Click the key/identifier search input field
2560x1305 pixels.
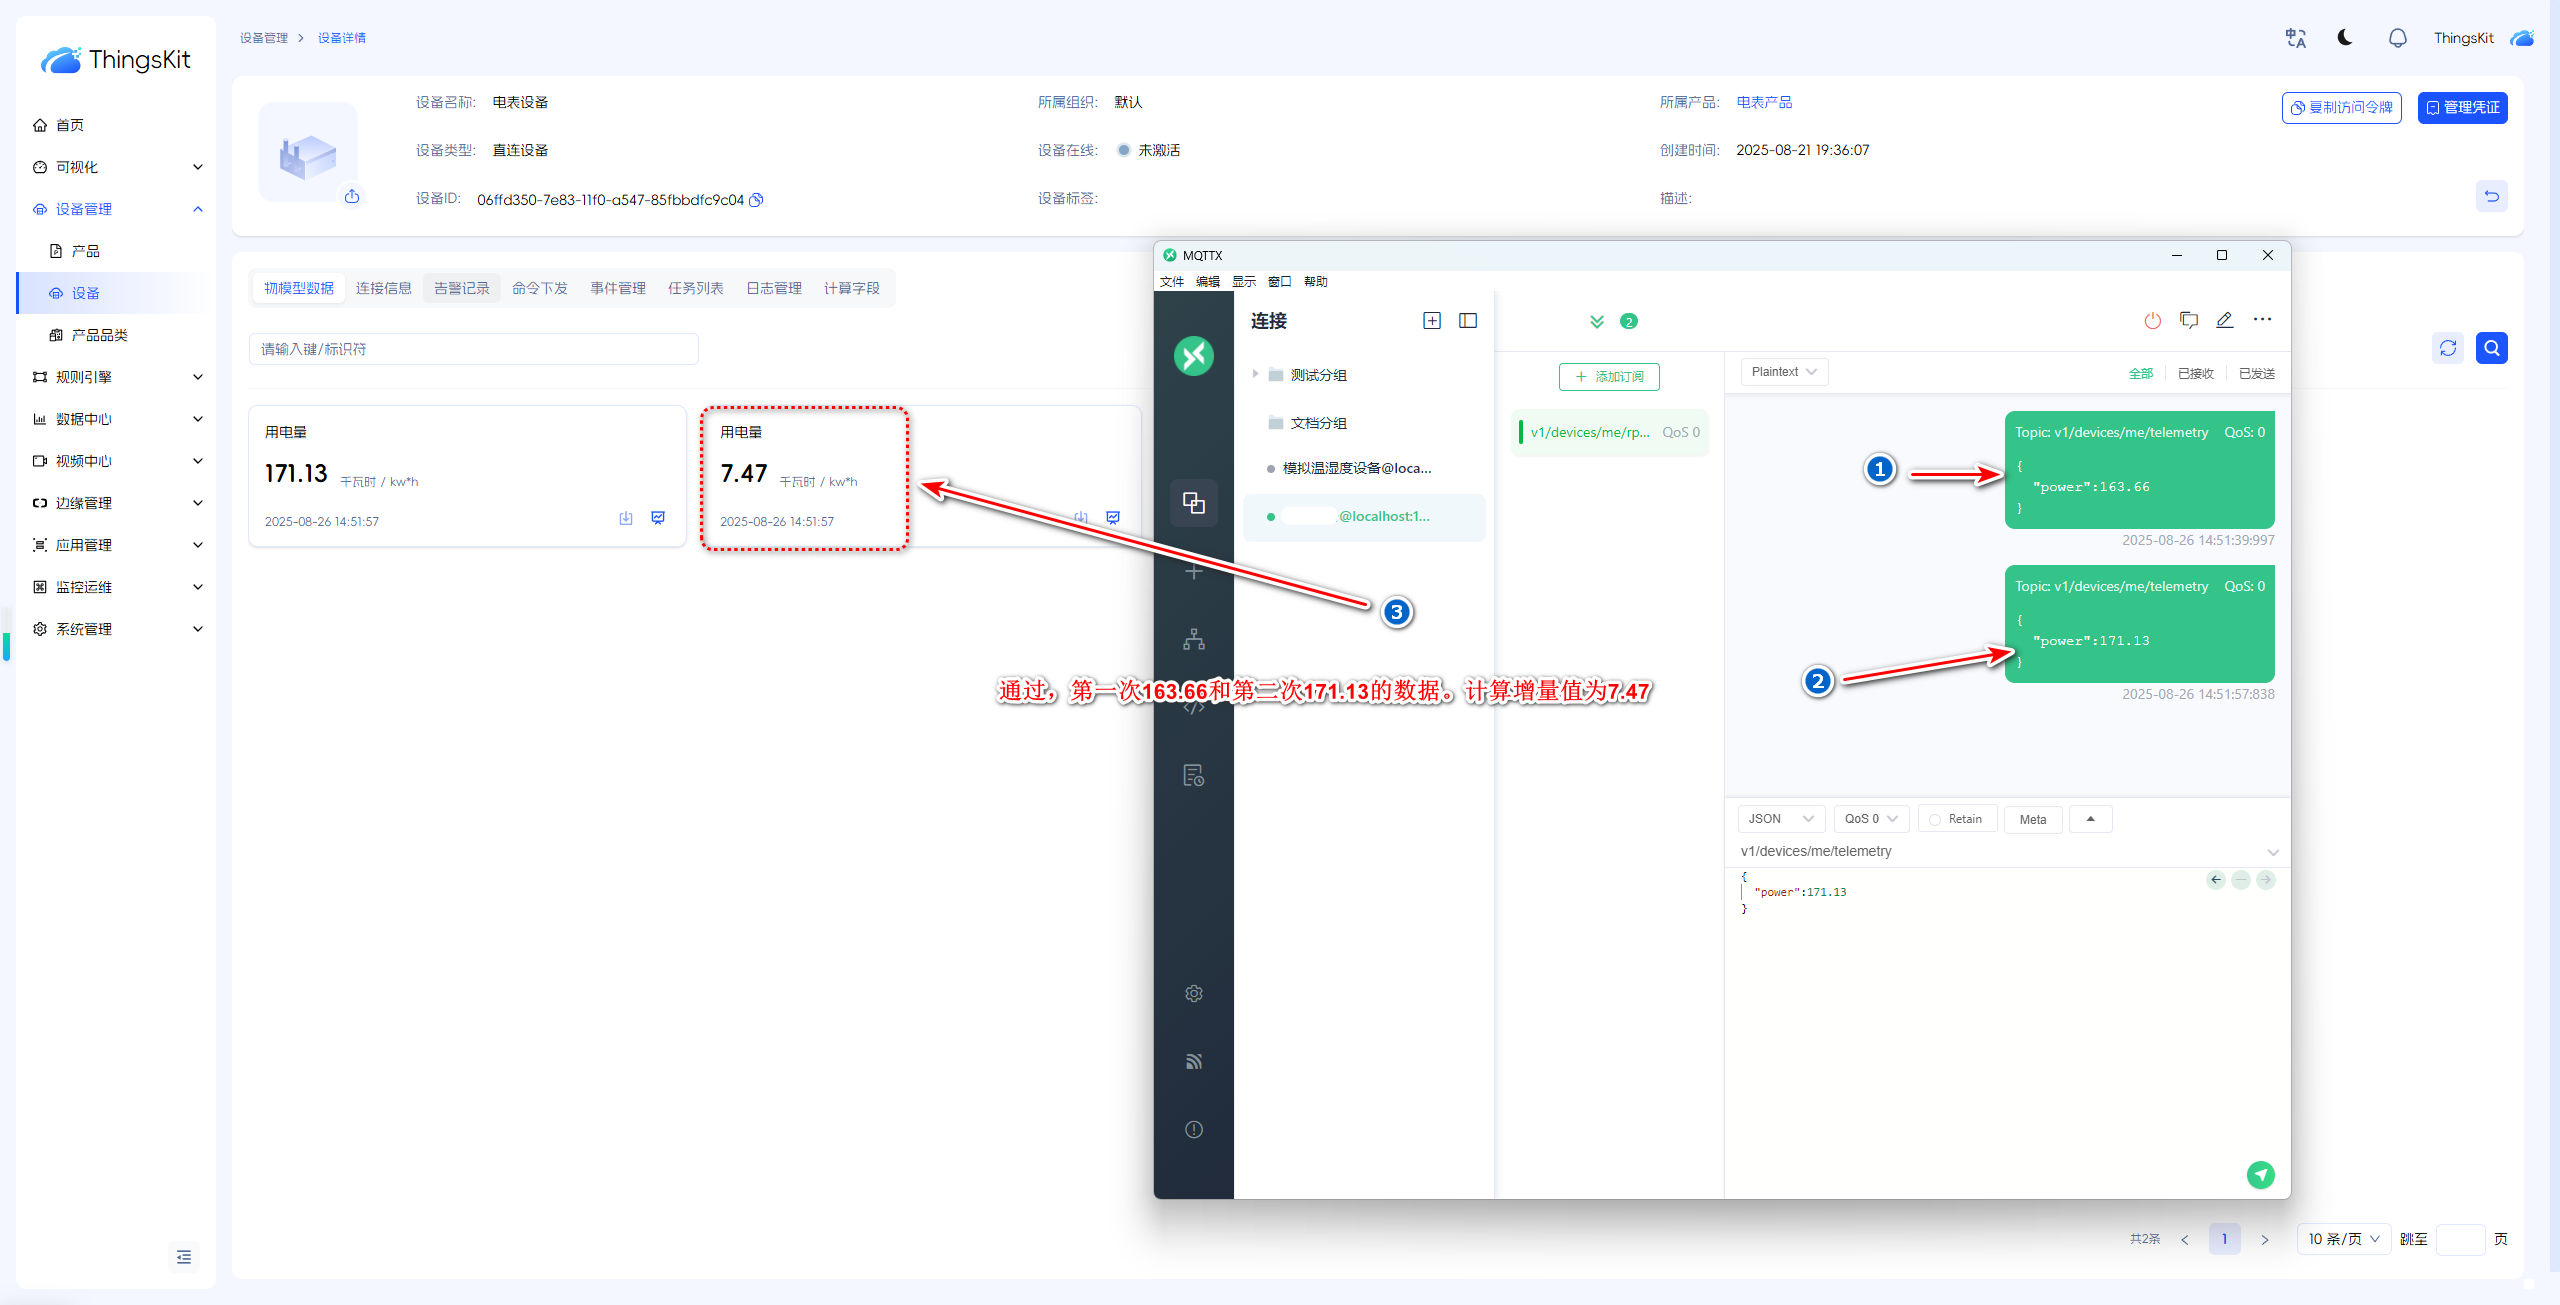[x=473, y=349]
